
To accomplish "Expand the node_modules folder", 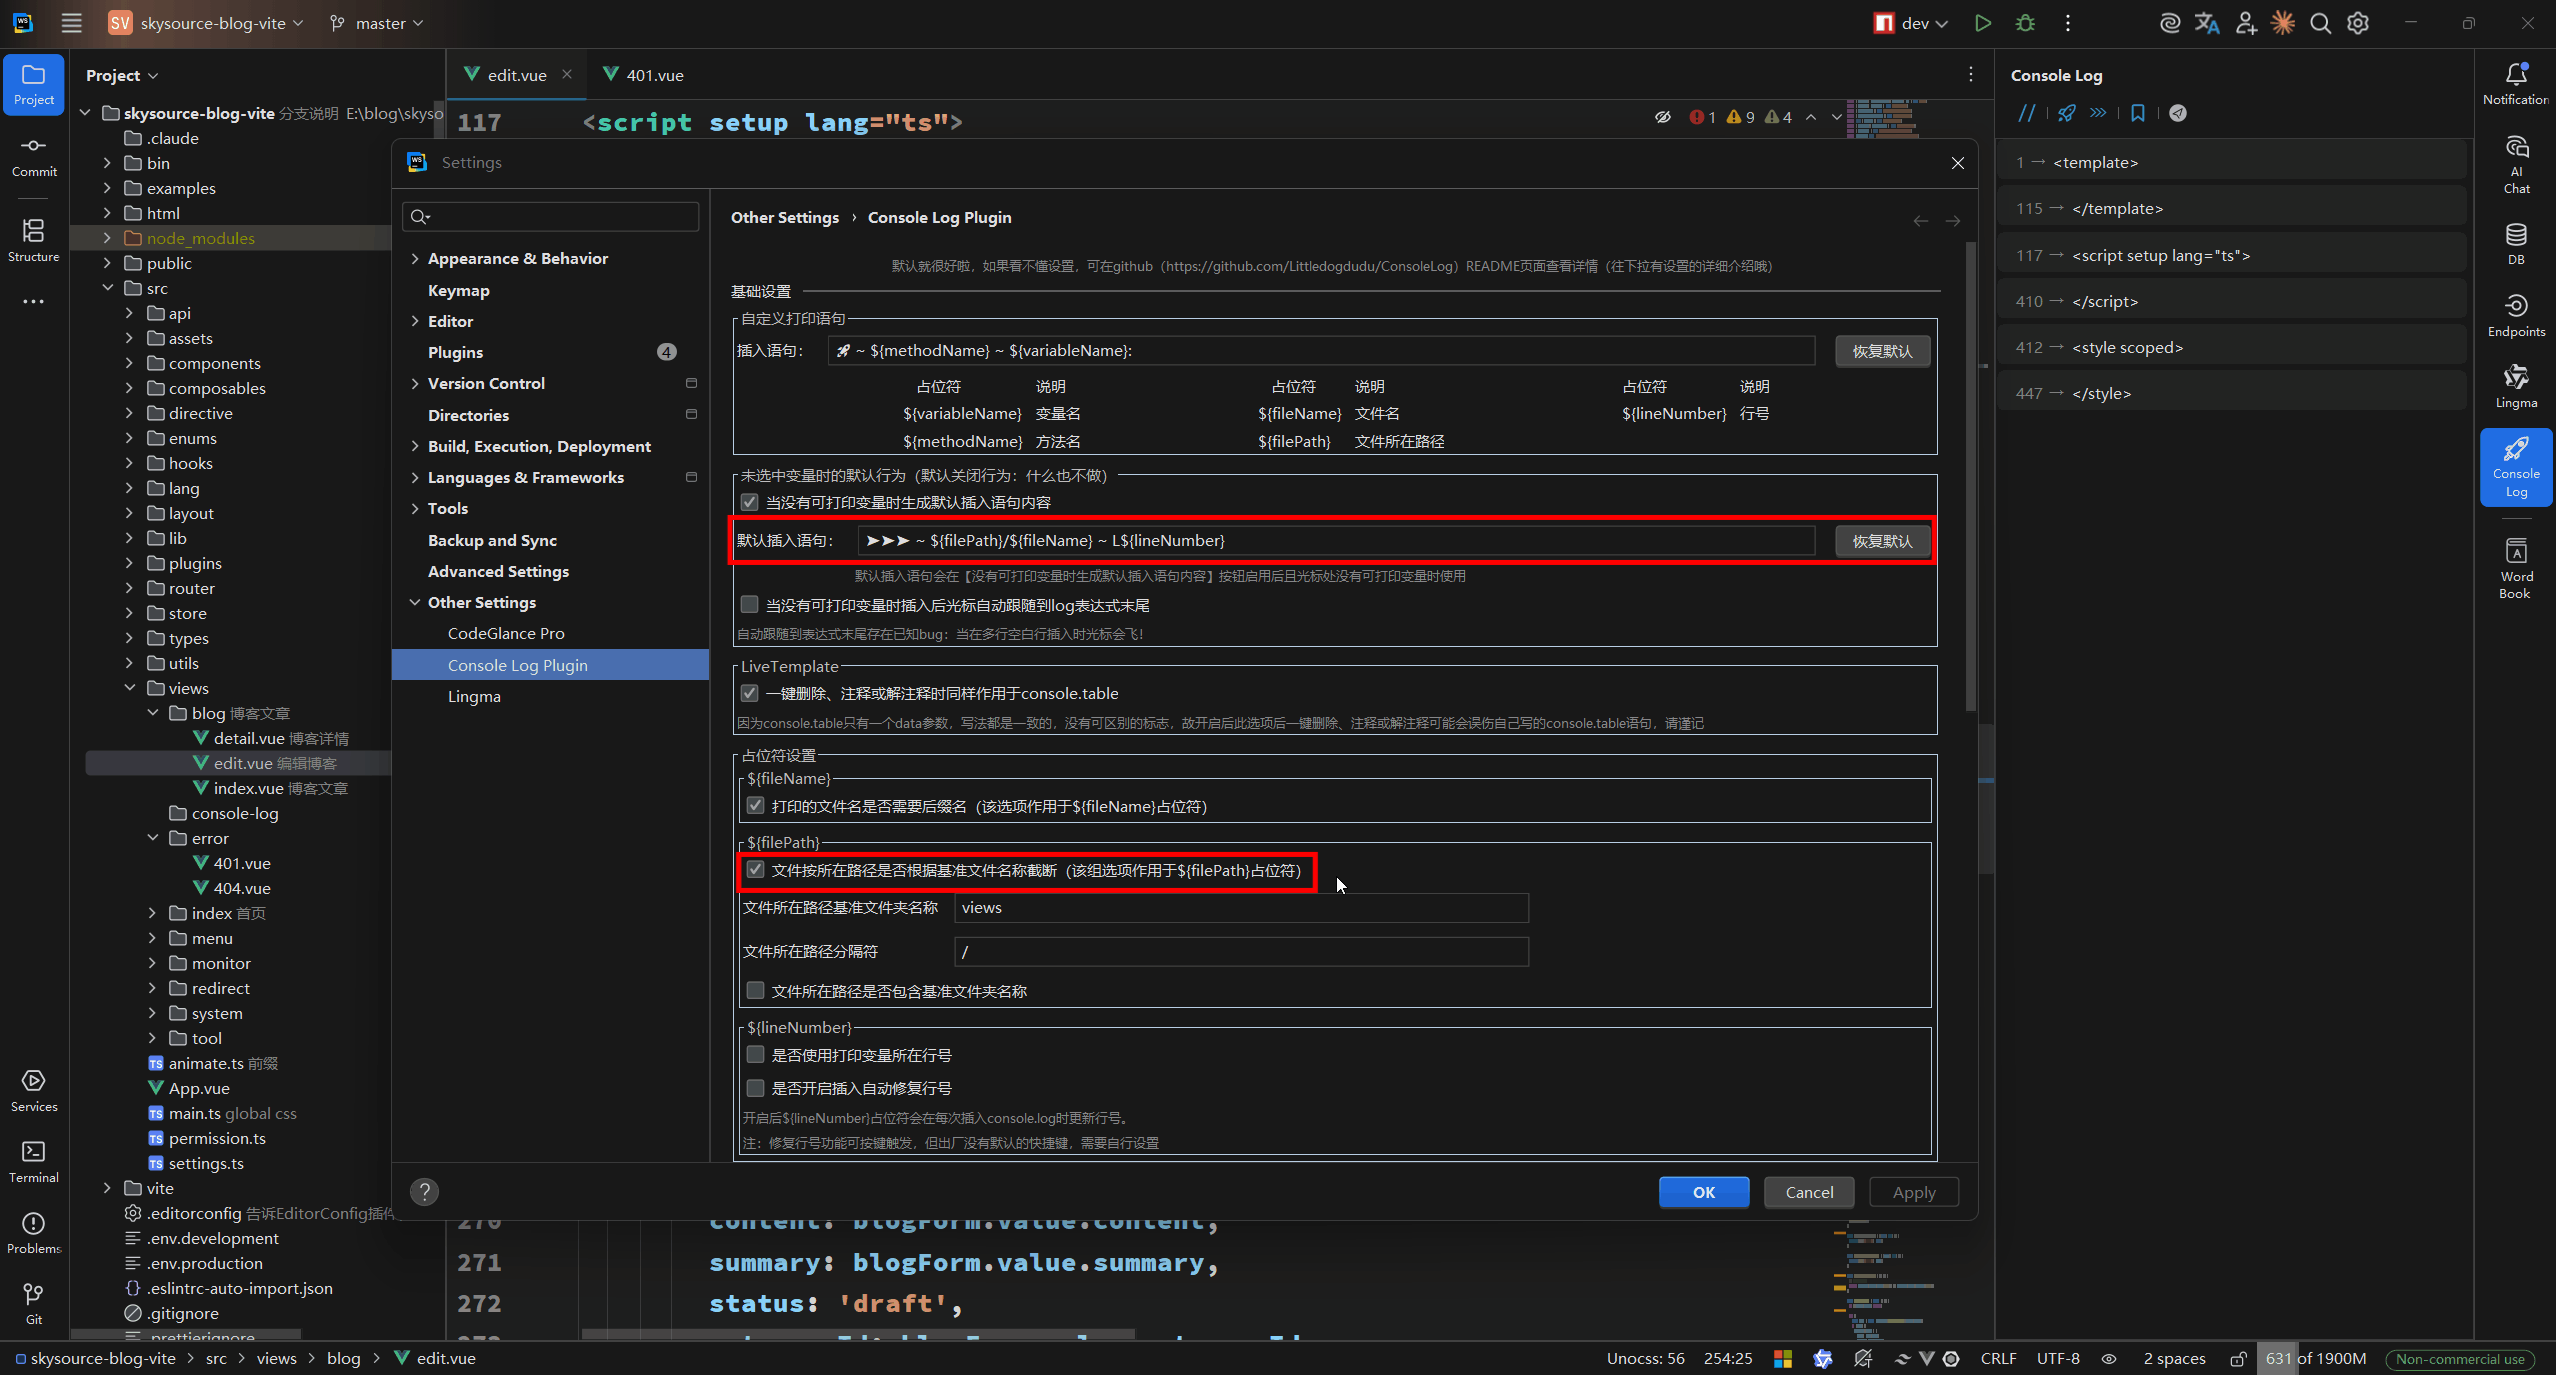I will (x=107, y=238).
